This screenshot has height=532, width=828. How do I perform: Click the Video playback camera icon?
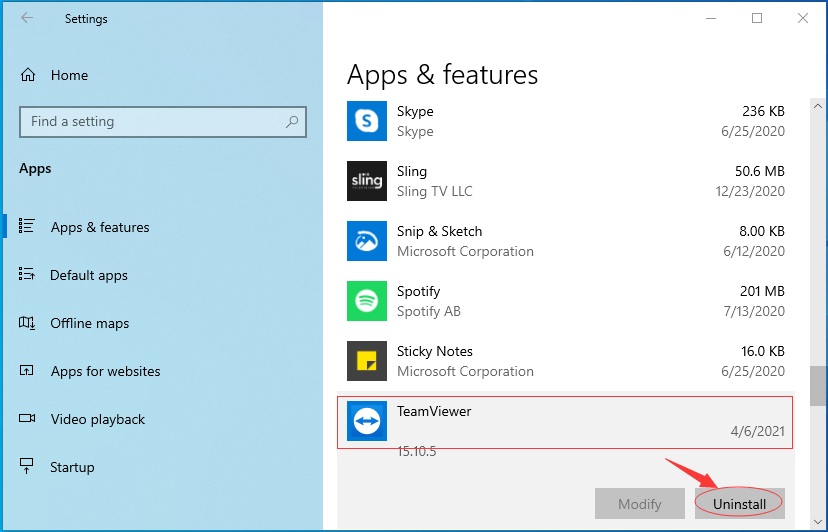(x=27, y=418)
